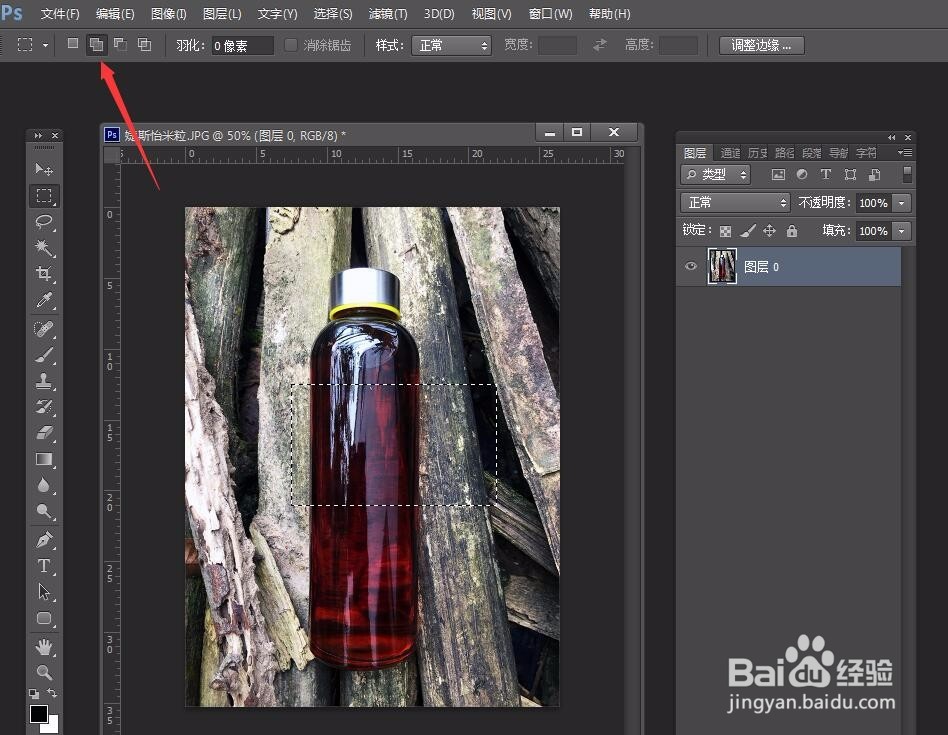Open the 滤镜(T) menu
Viewport: 948px width, 735px height.
pyautogui.click(x=388, y=13)
